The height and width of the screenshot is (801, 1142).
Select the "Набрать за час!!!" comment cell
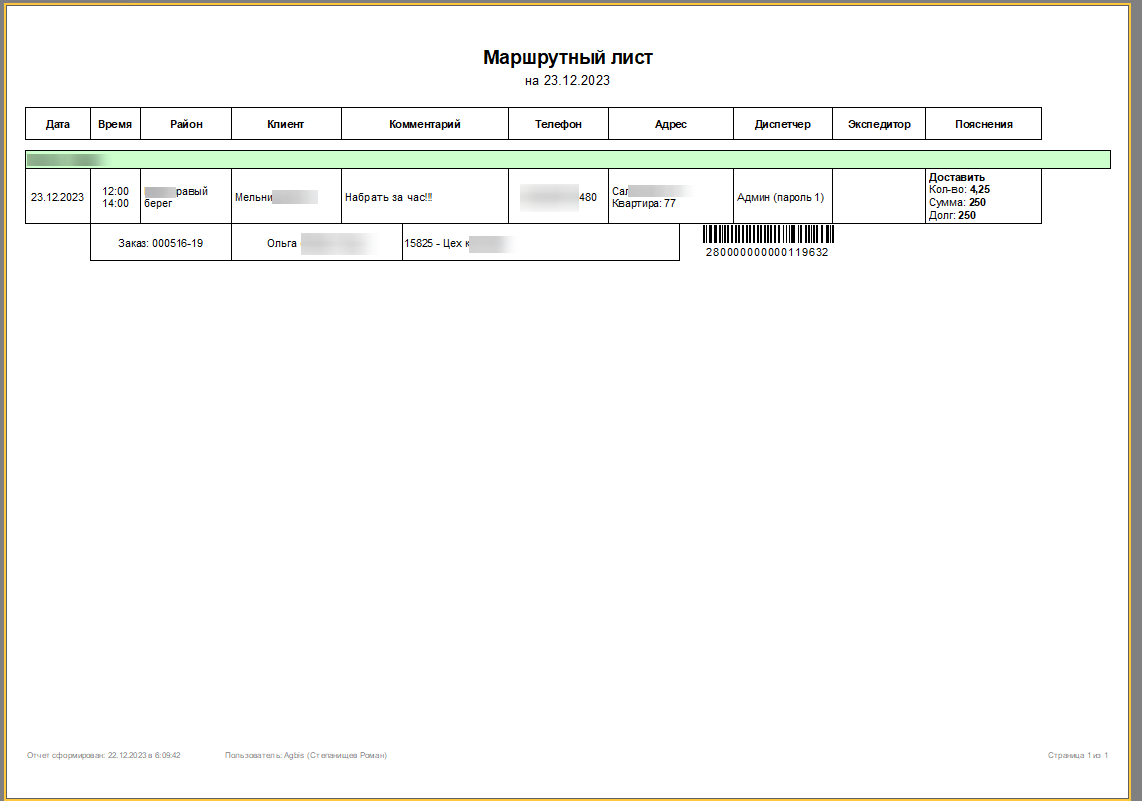[x=389, y=197]
